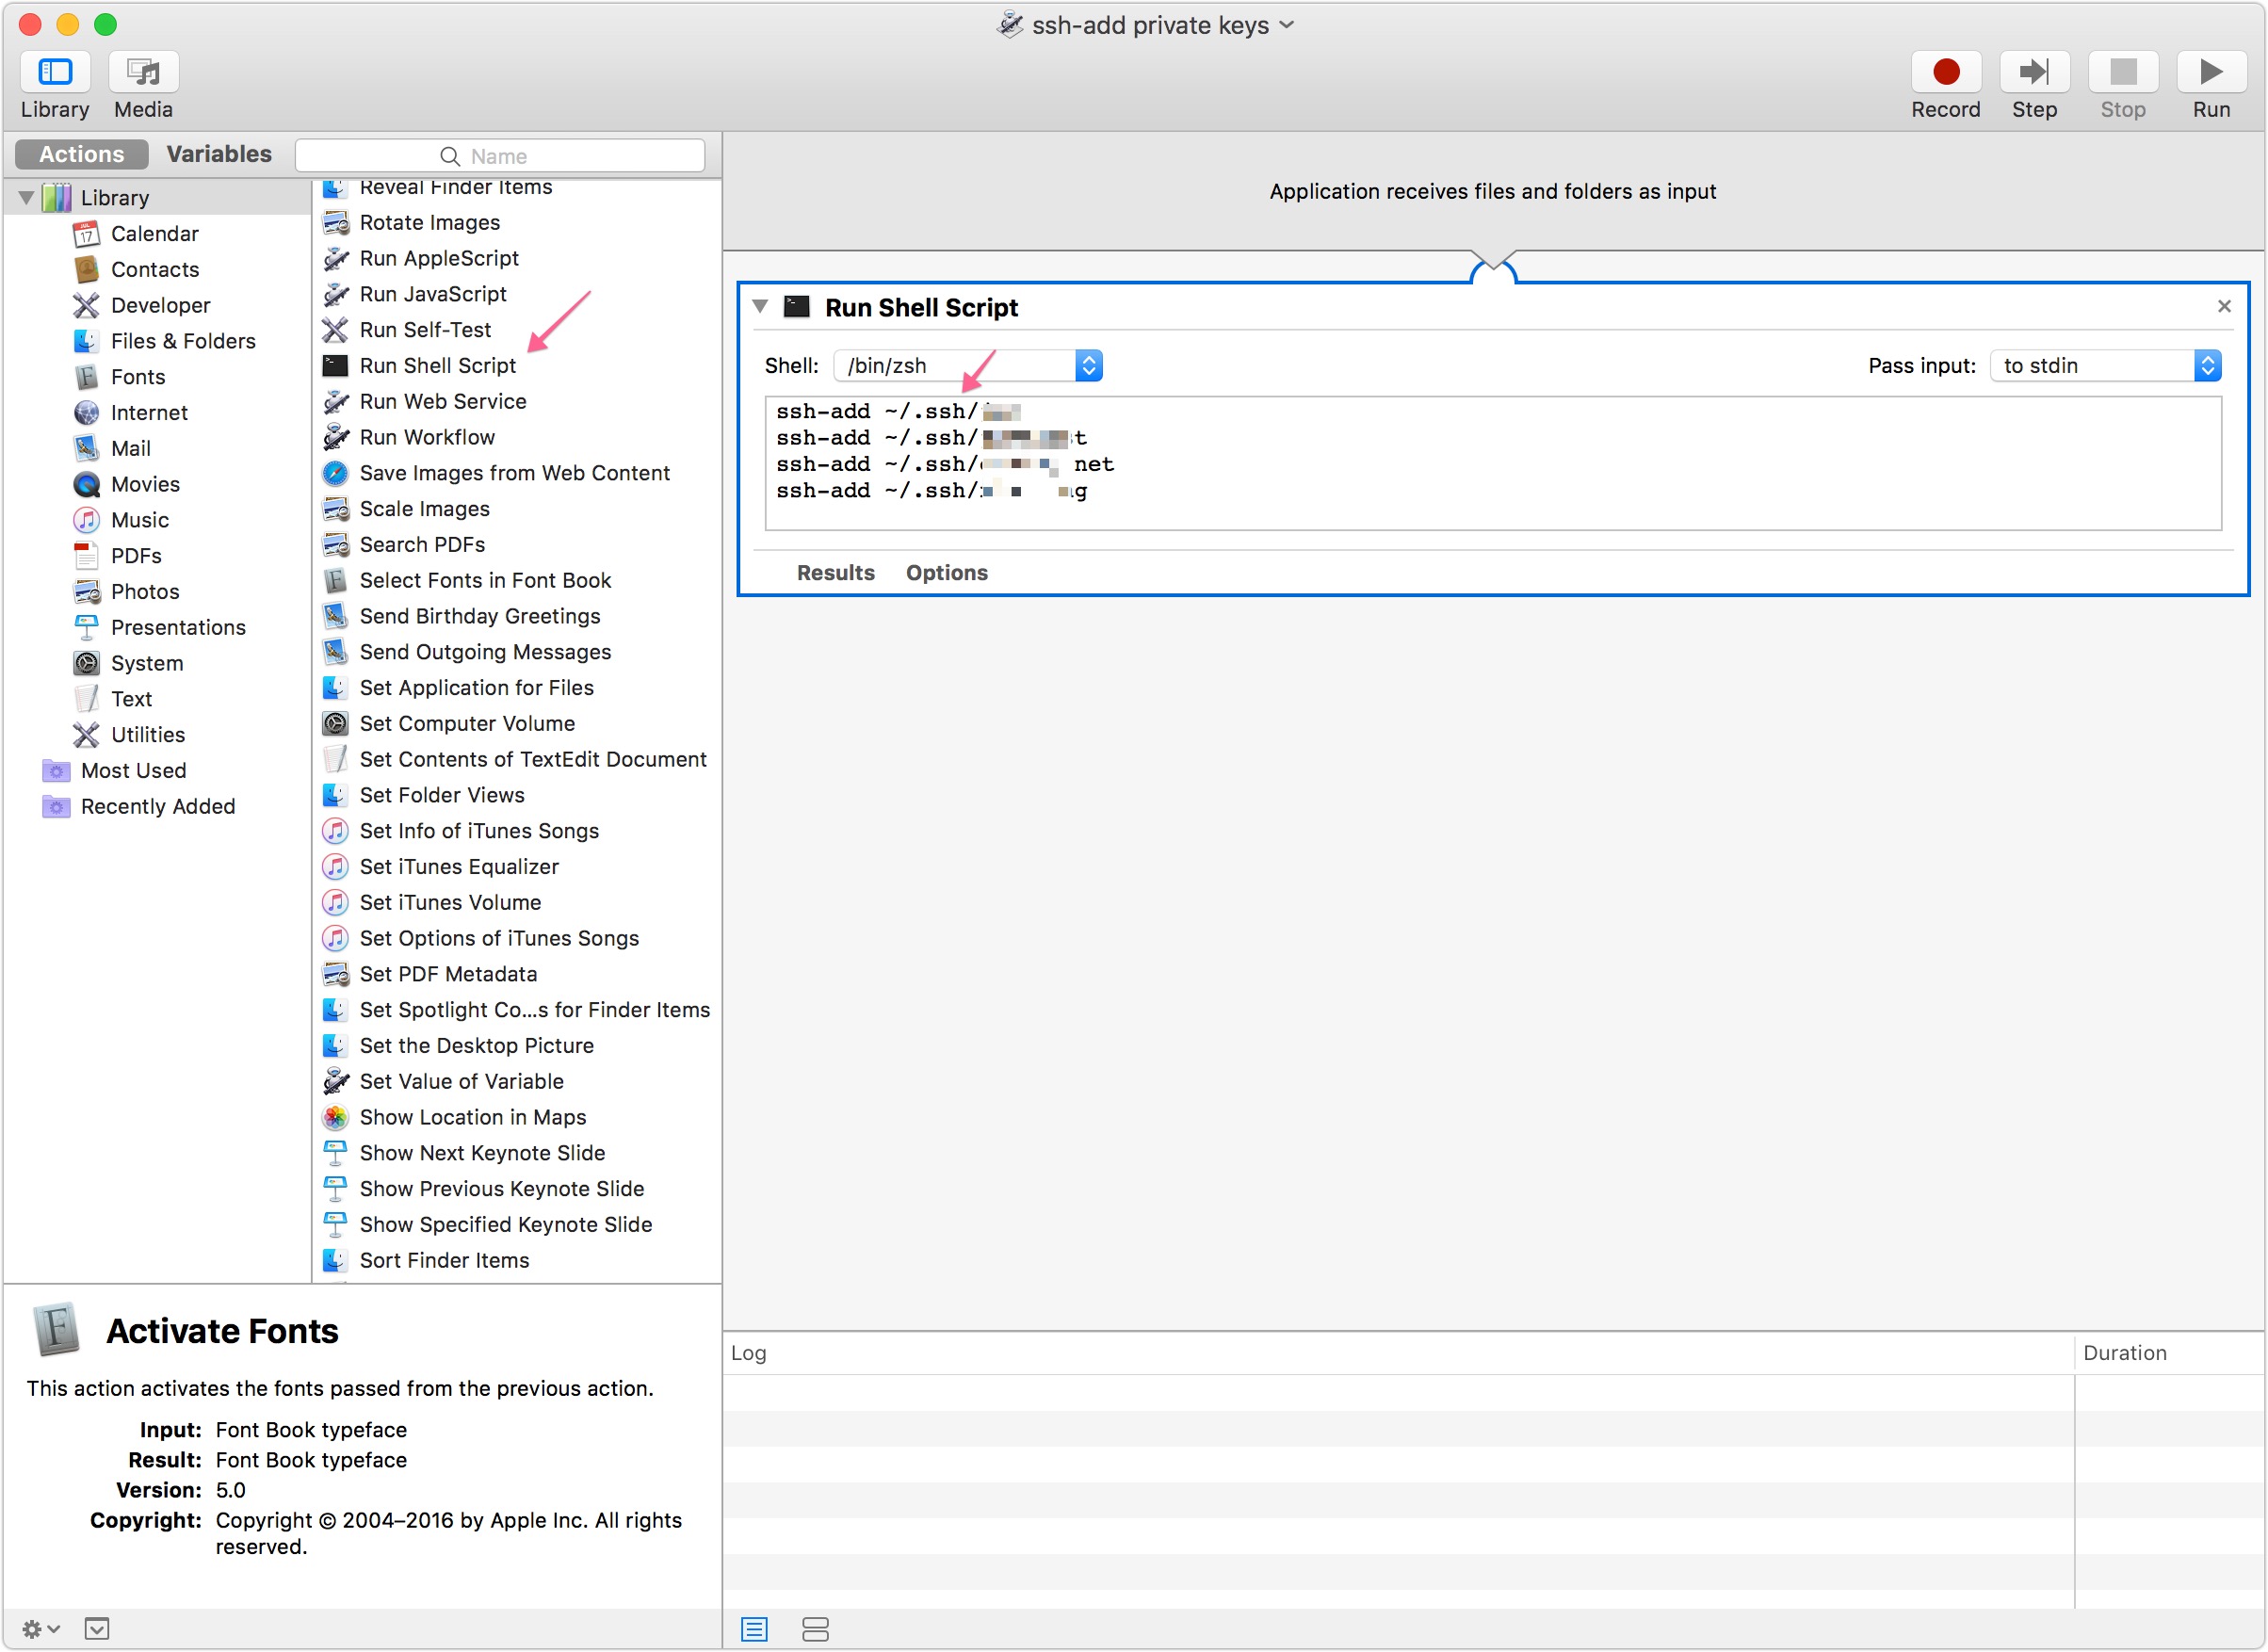Open the Options tab of action
This screenshot has width=2268, height=1652.
click(946, 573)
